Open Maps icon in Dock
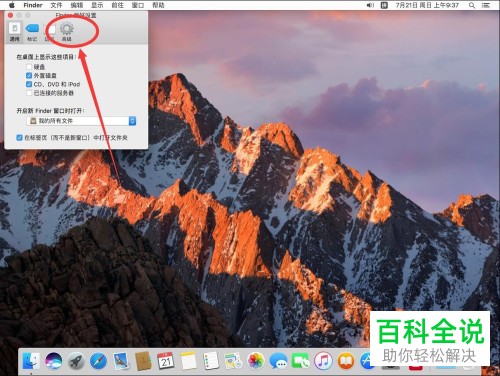Viewport: 500px width, 376px height. point(233,361)
